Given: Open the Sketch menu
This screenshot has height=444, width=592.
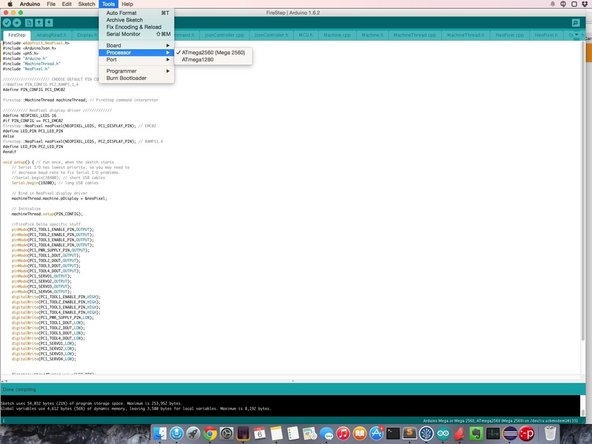Looking at the screenshot, I should (86, 4).
